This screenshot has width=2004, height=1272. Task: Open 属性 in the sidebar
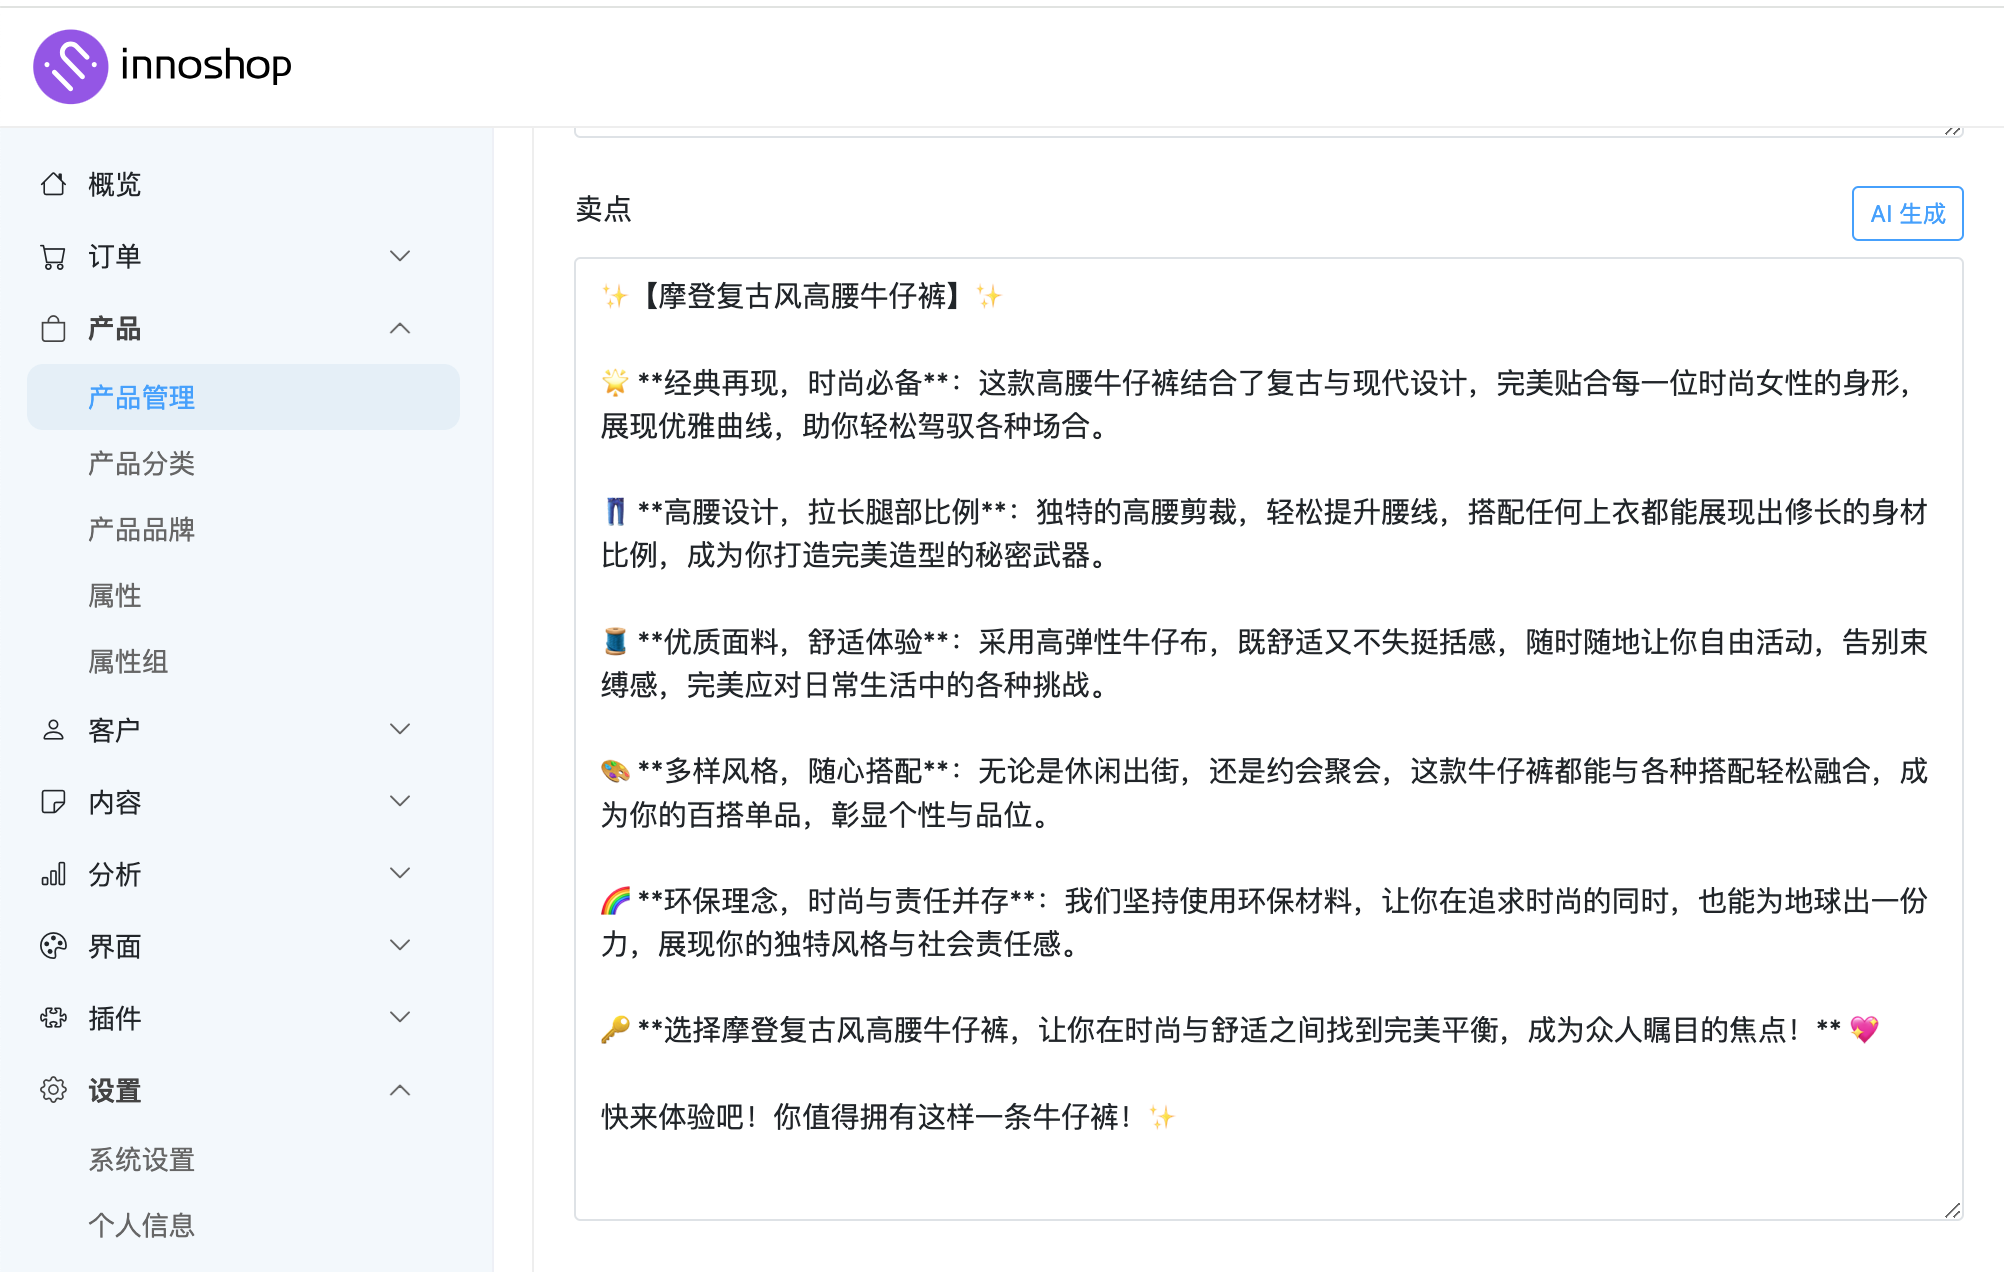pyautogui.click(x=114, y=595)
